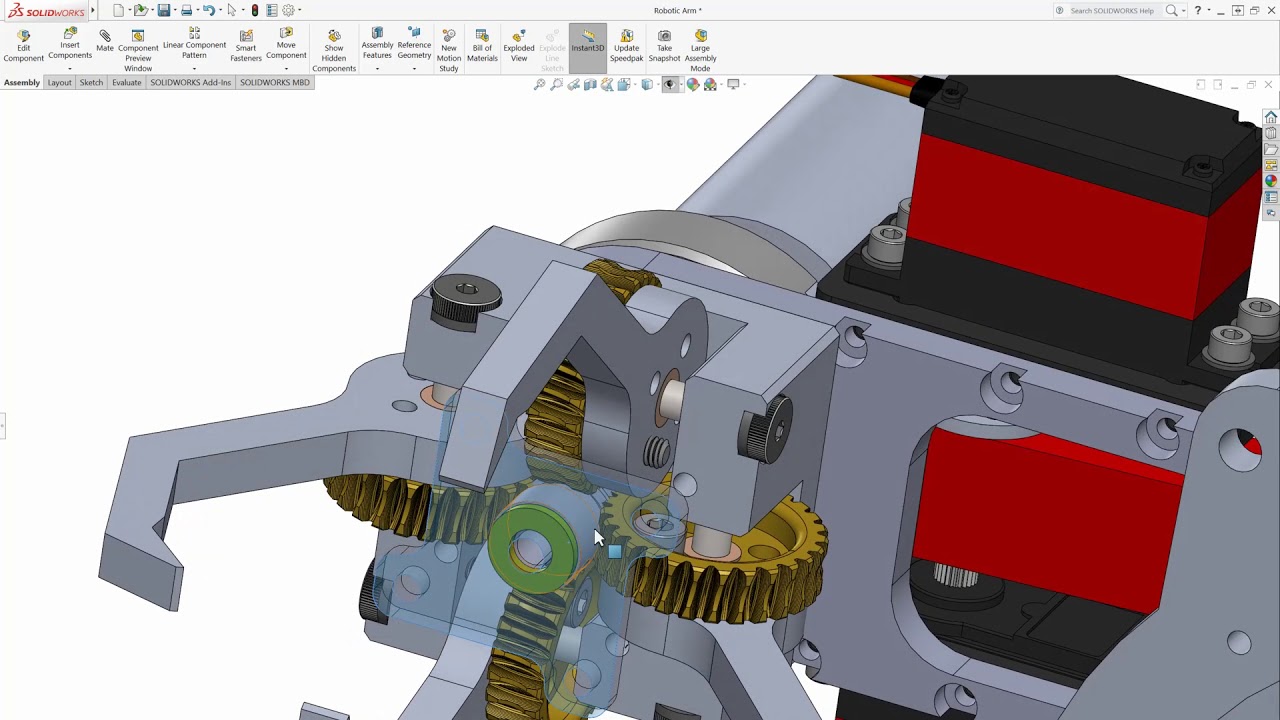Click Search SOLIDWORKS Help field
The image size is (1280, 720).
[x=1111, y=10]
